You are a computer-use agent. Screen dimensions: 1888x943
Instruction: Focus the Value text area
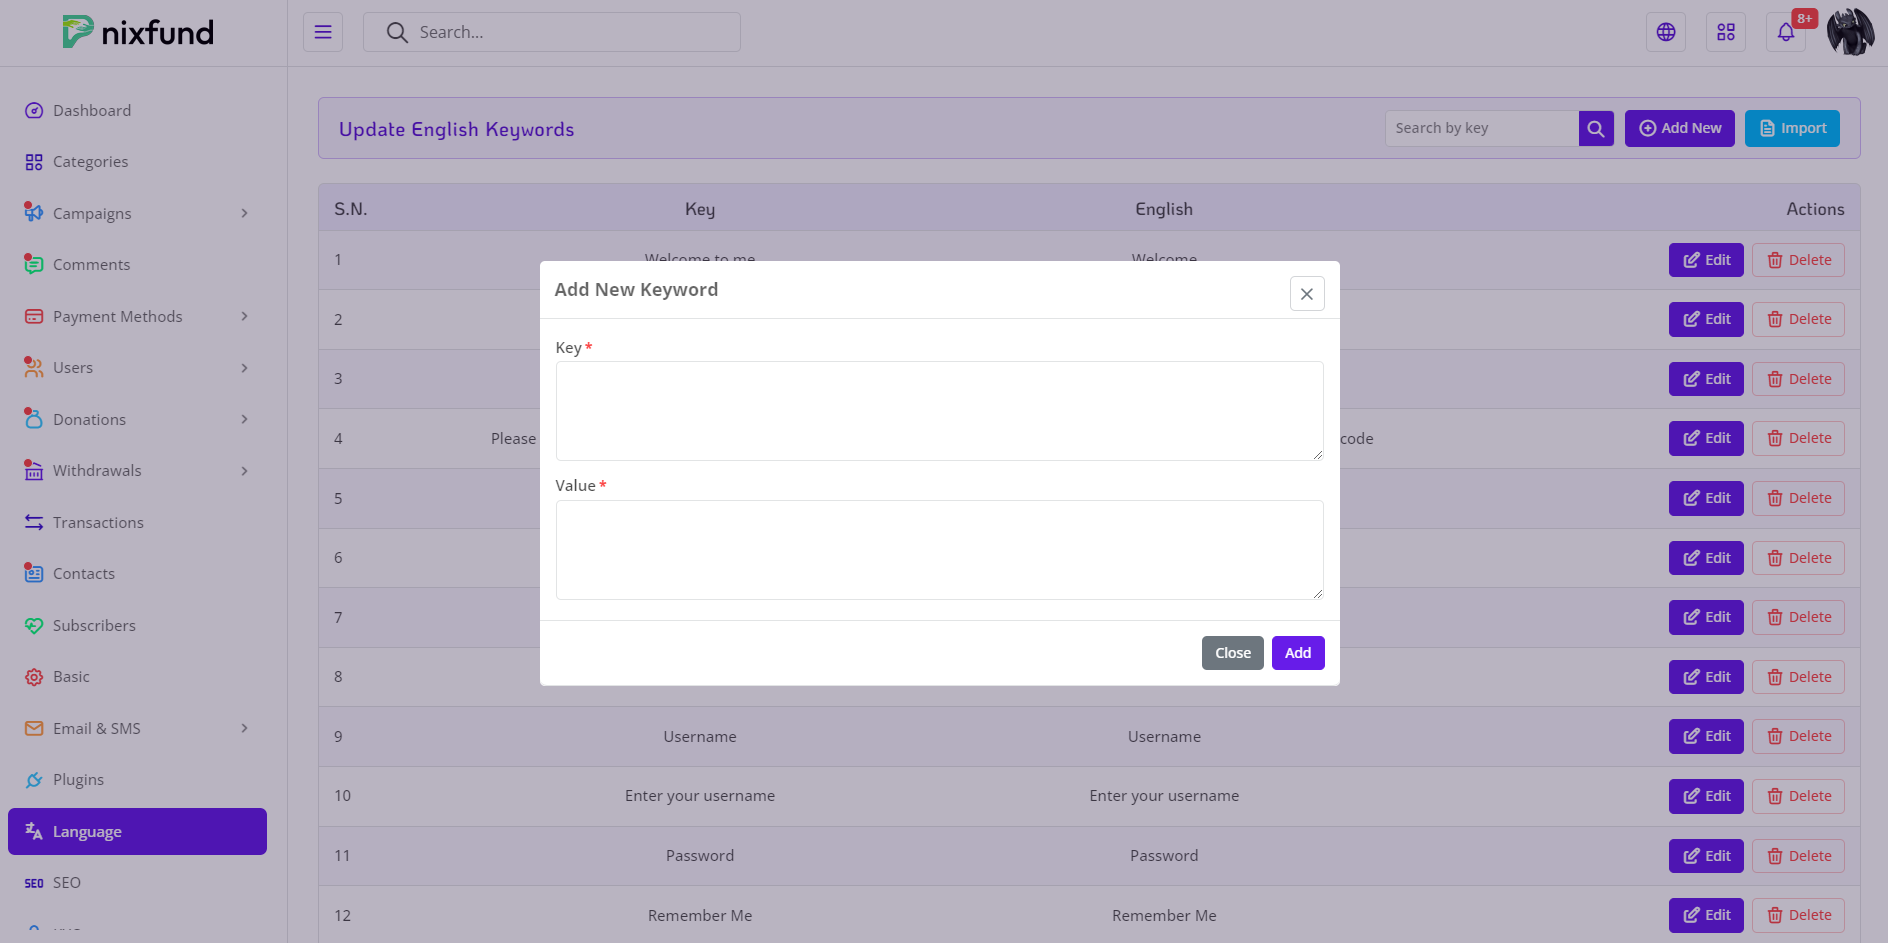tap(938, 550)
